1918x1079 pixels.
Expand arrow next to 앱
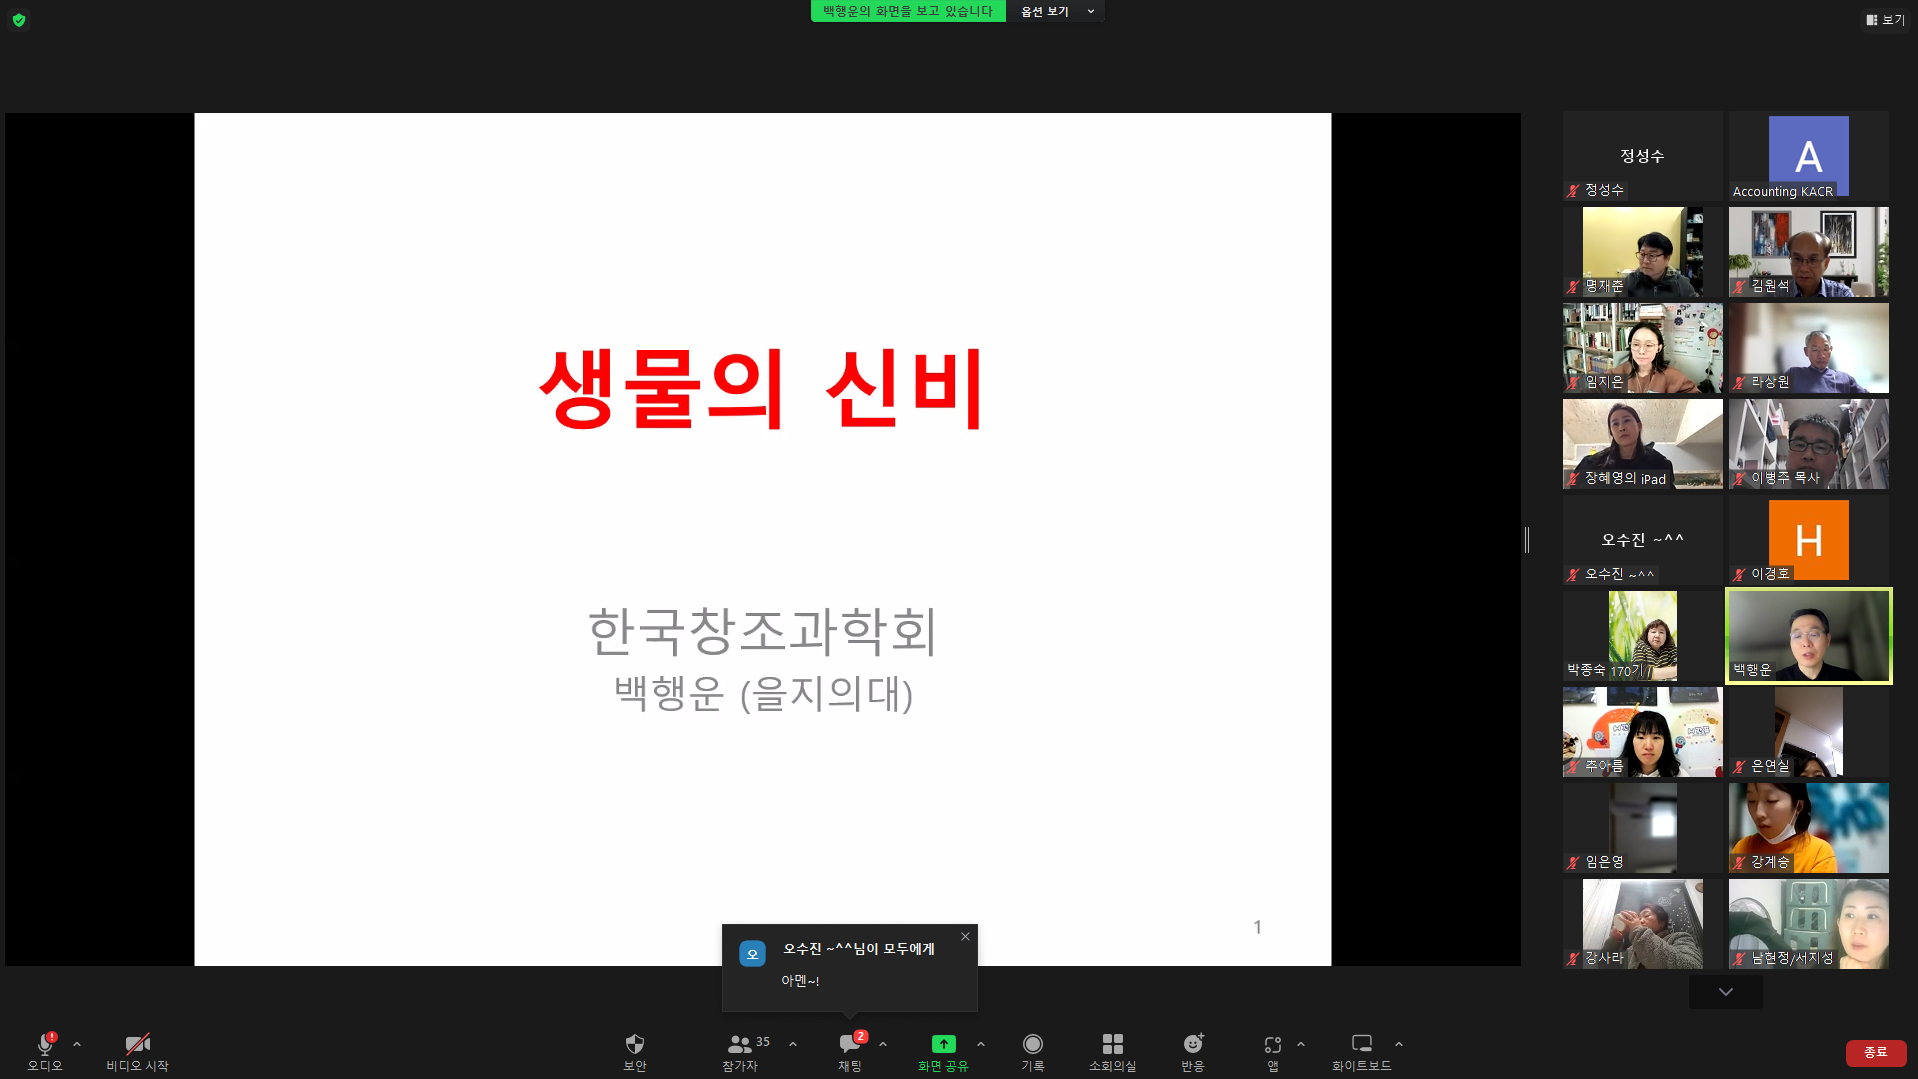(x=1301, y=1044)
